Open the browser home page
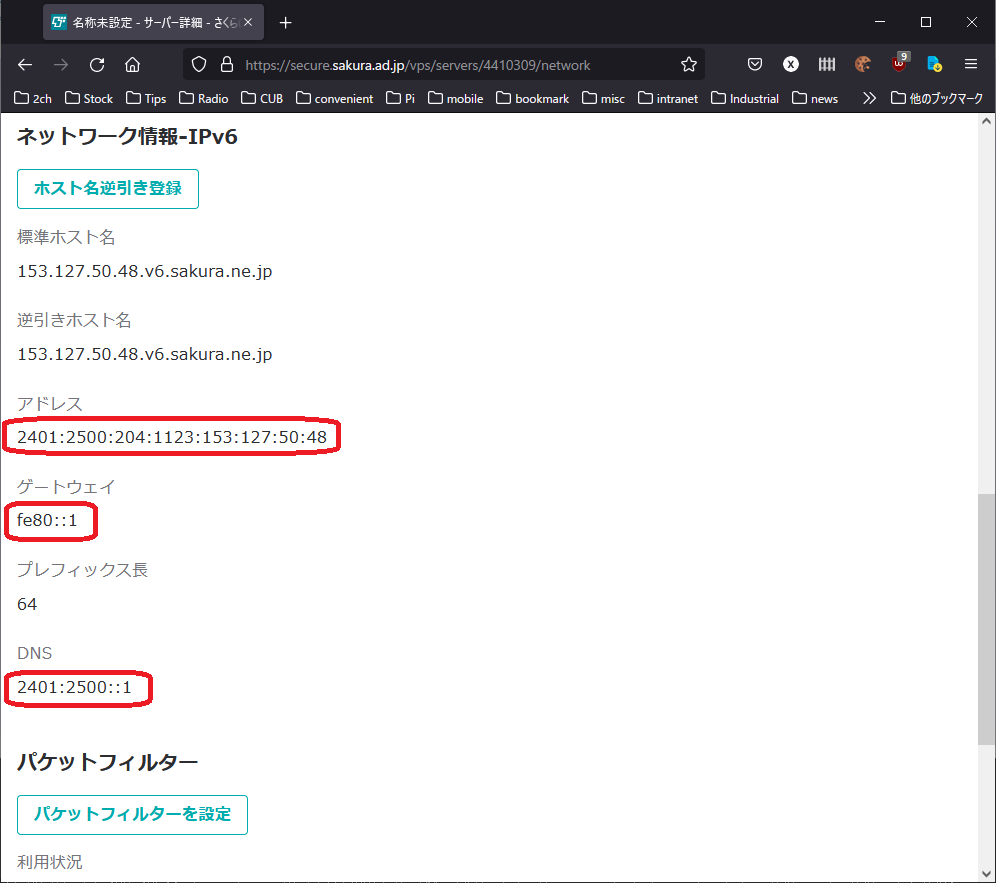 point(132,64)
